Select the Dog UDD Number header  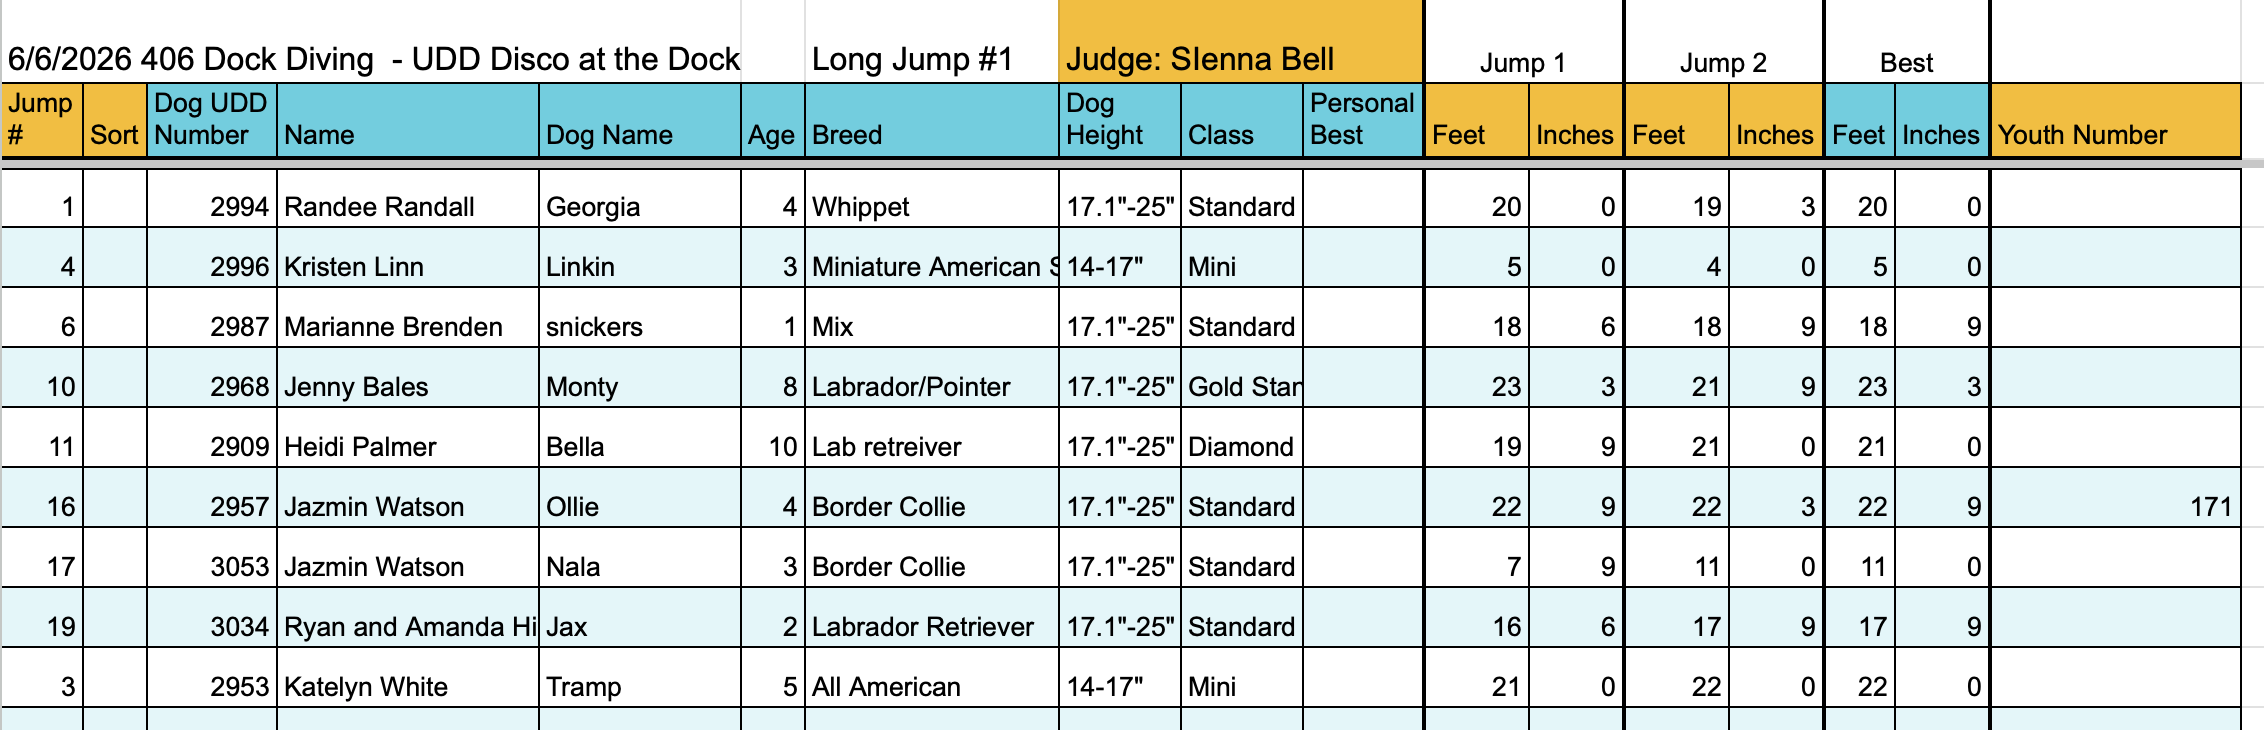coord(212,120)
